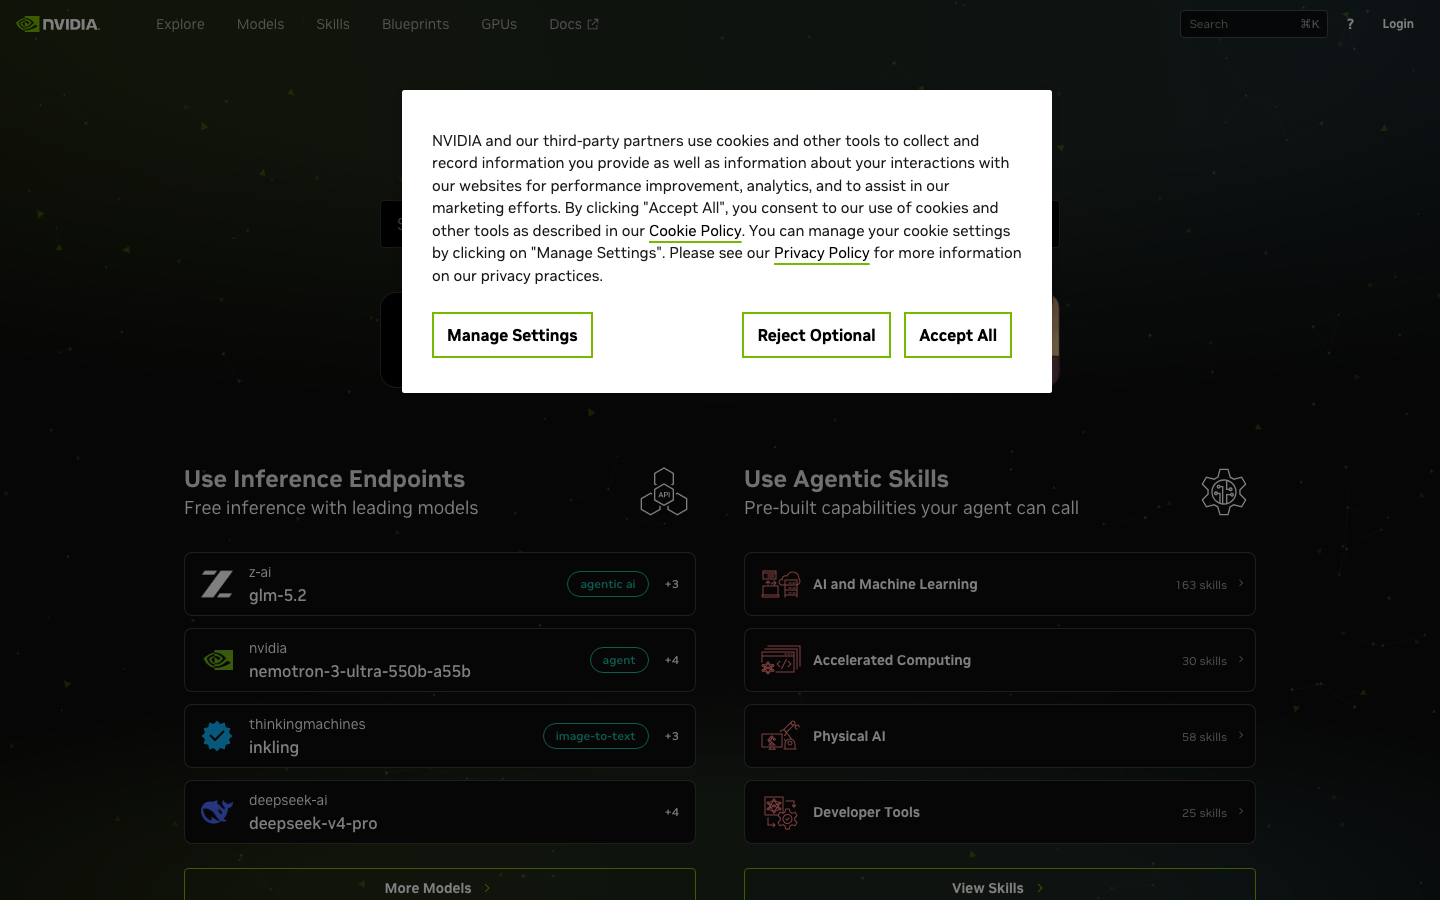Click the deepseek whale icon

(217, 812)
